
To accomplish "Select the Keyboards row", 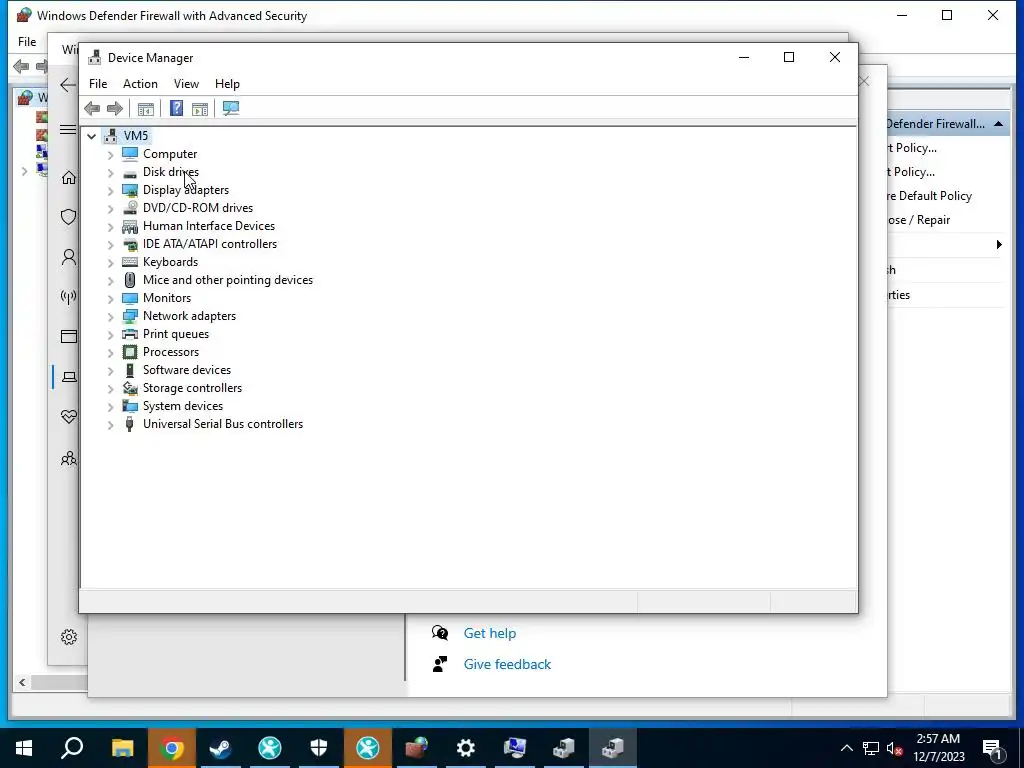I will pyautogui.click(x=170, y=262).
